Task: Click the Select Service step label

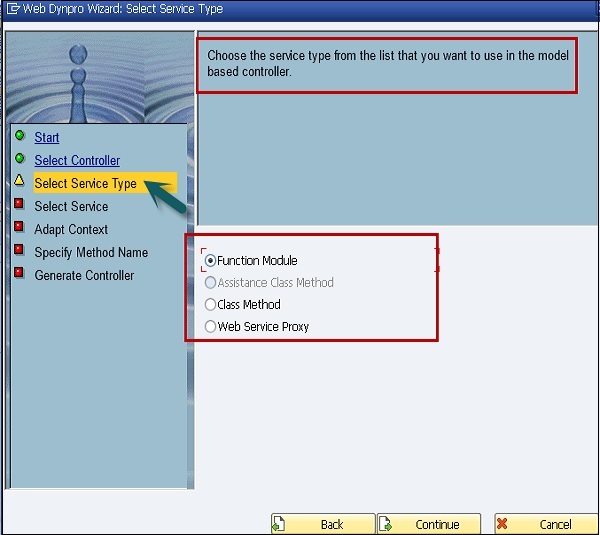Action: [71, 207]
